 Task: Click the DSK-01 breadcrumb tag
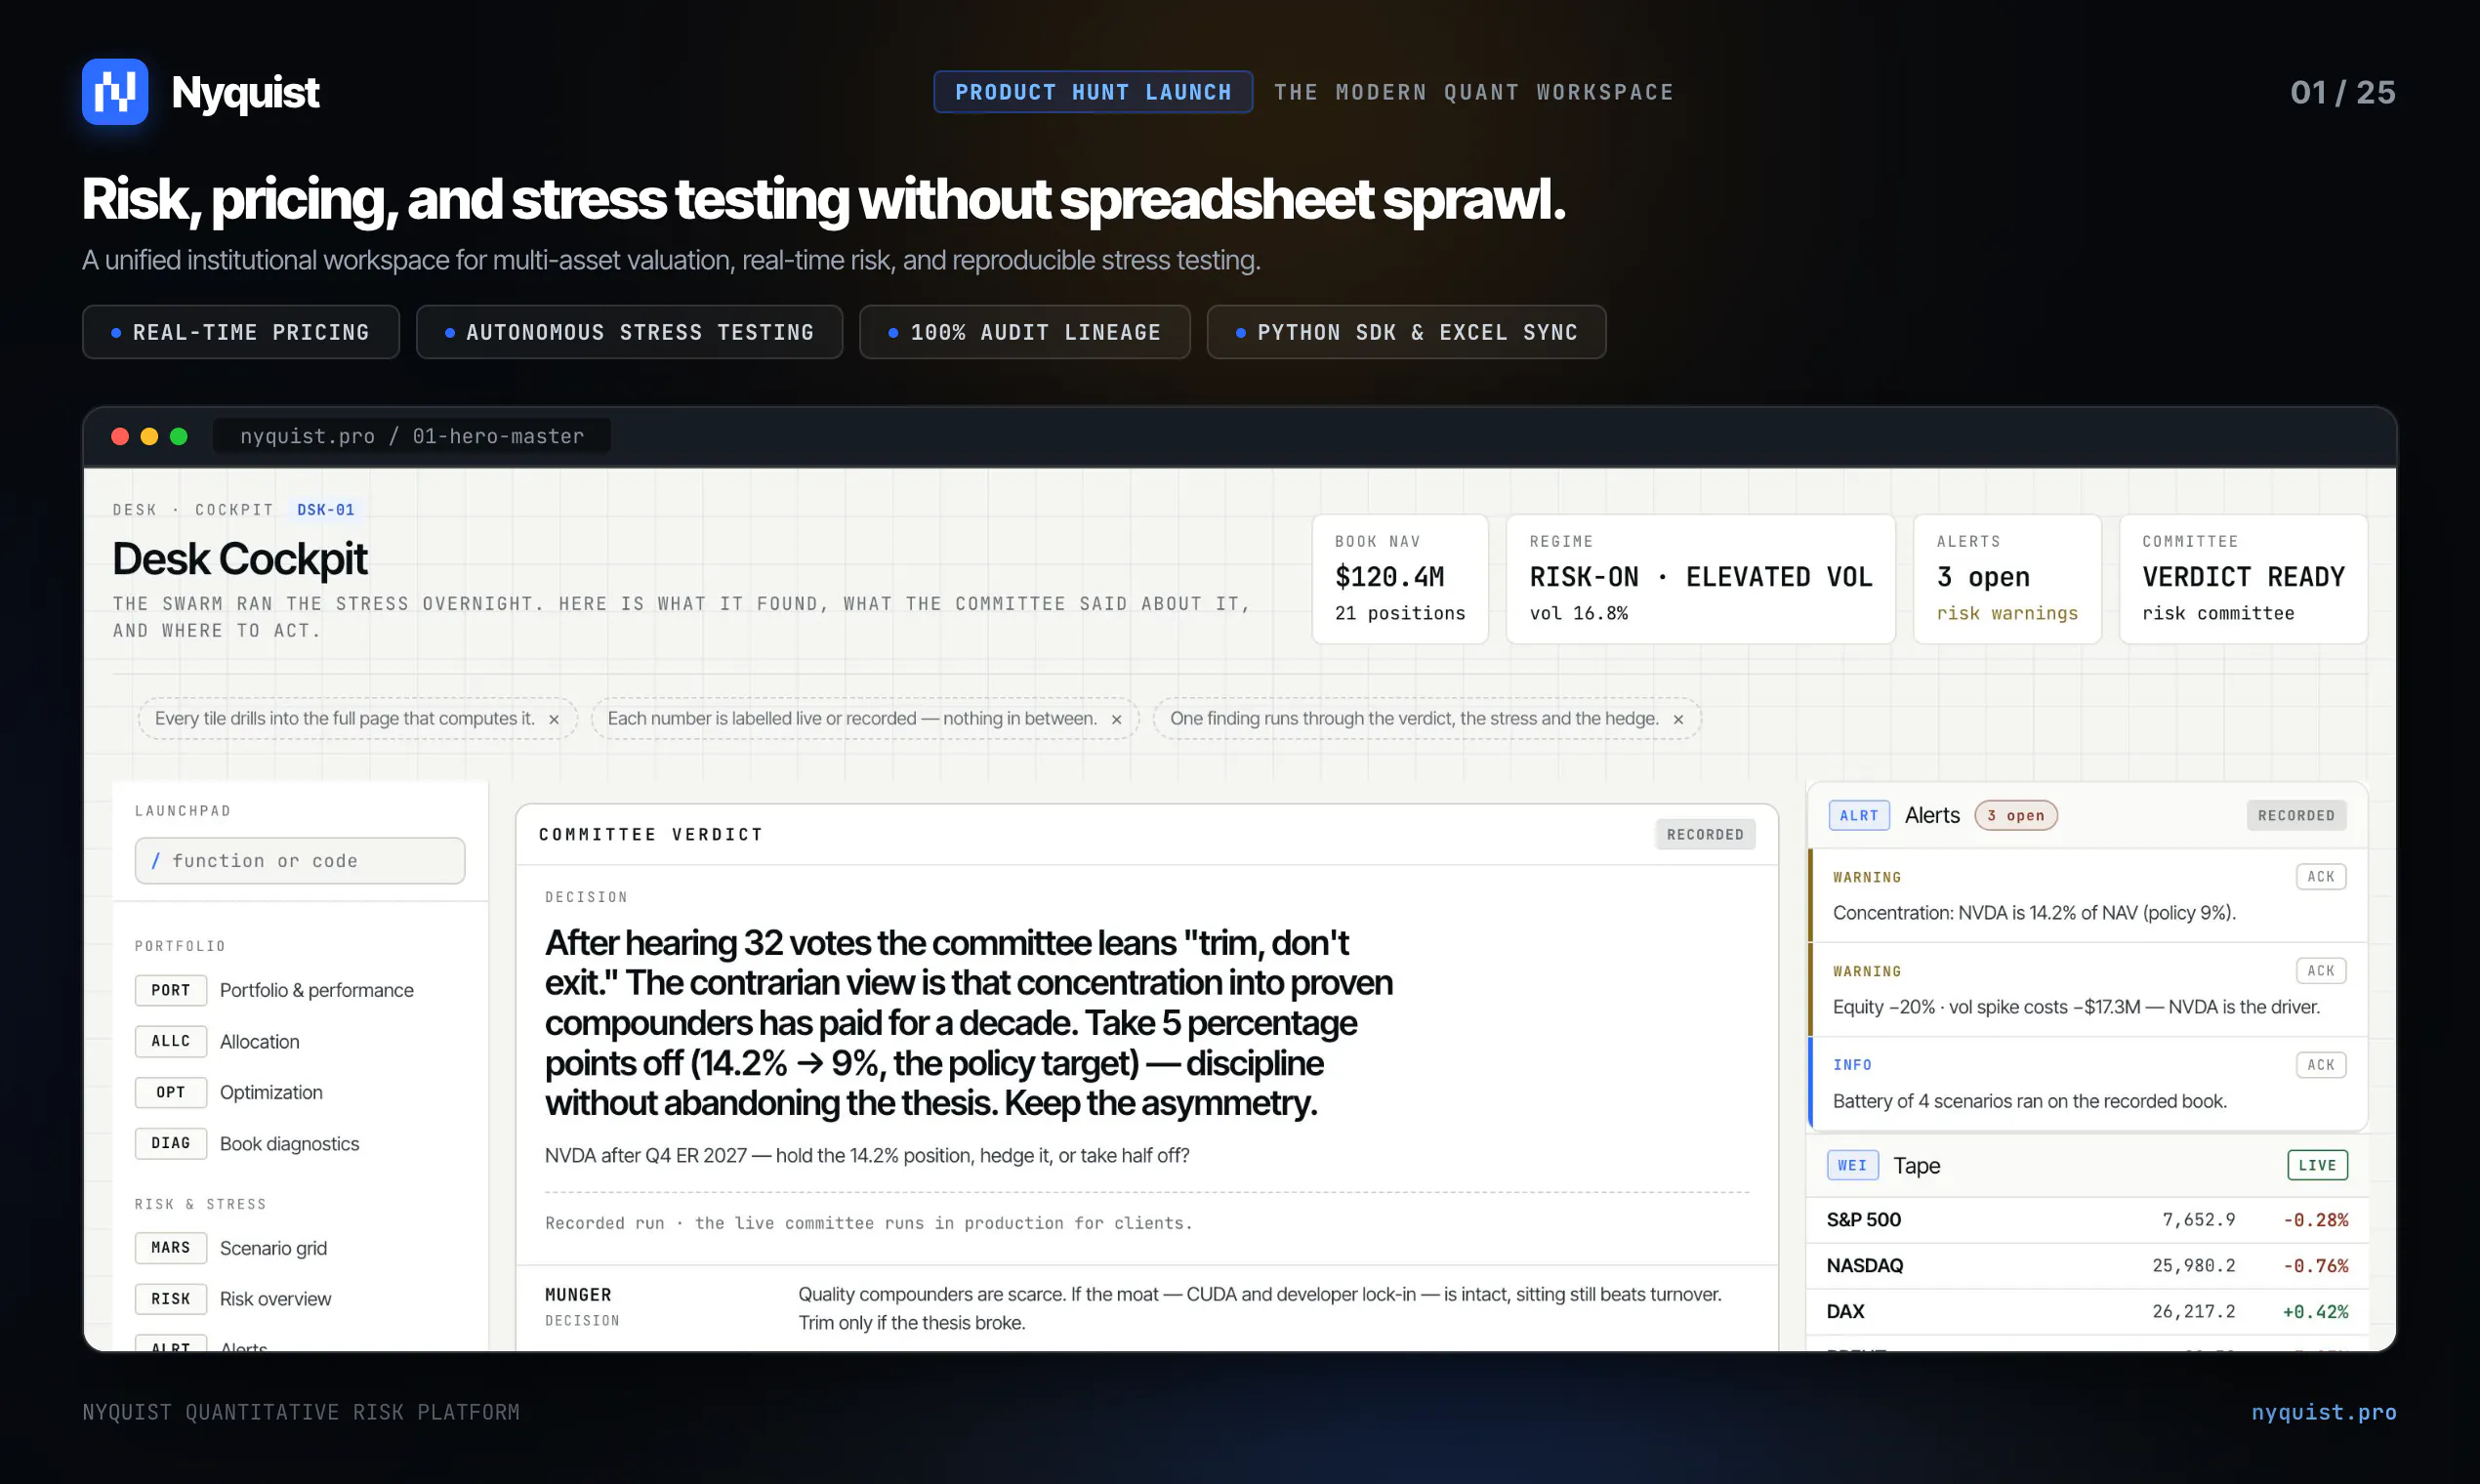pos(326,510)
